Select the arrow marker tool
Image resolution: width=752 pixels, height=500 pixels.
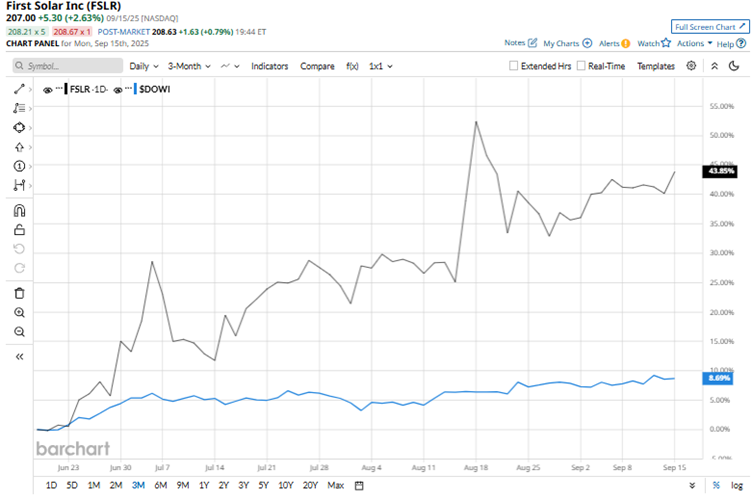(x=19, y=147)
